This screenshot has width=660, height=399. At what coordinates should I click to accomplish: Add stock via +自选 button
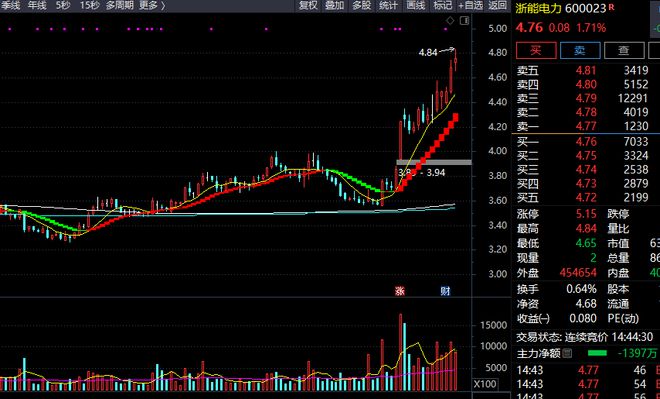tap(470, 5)
